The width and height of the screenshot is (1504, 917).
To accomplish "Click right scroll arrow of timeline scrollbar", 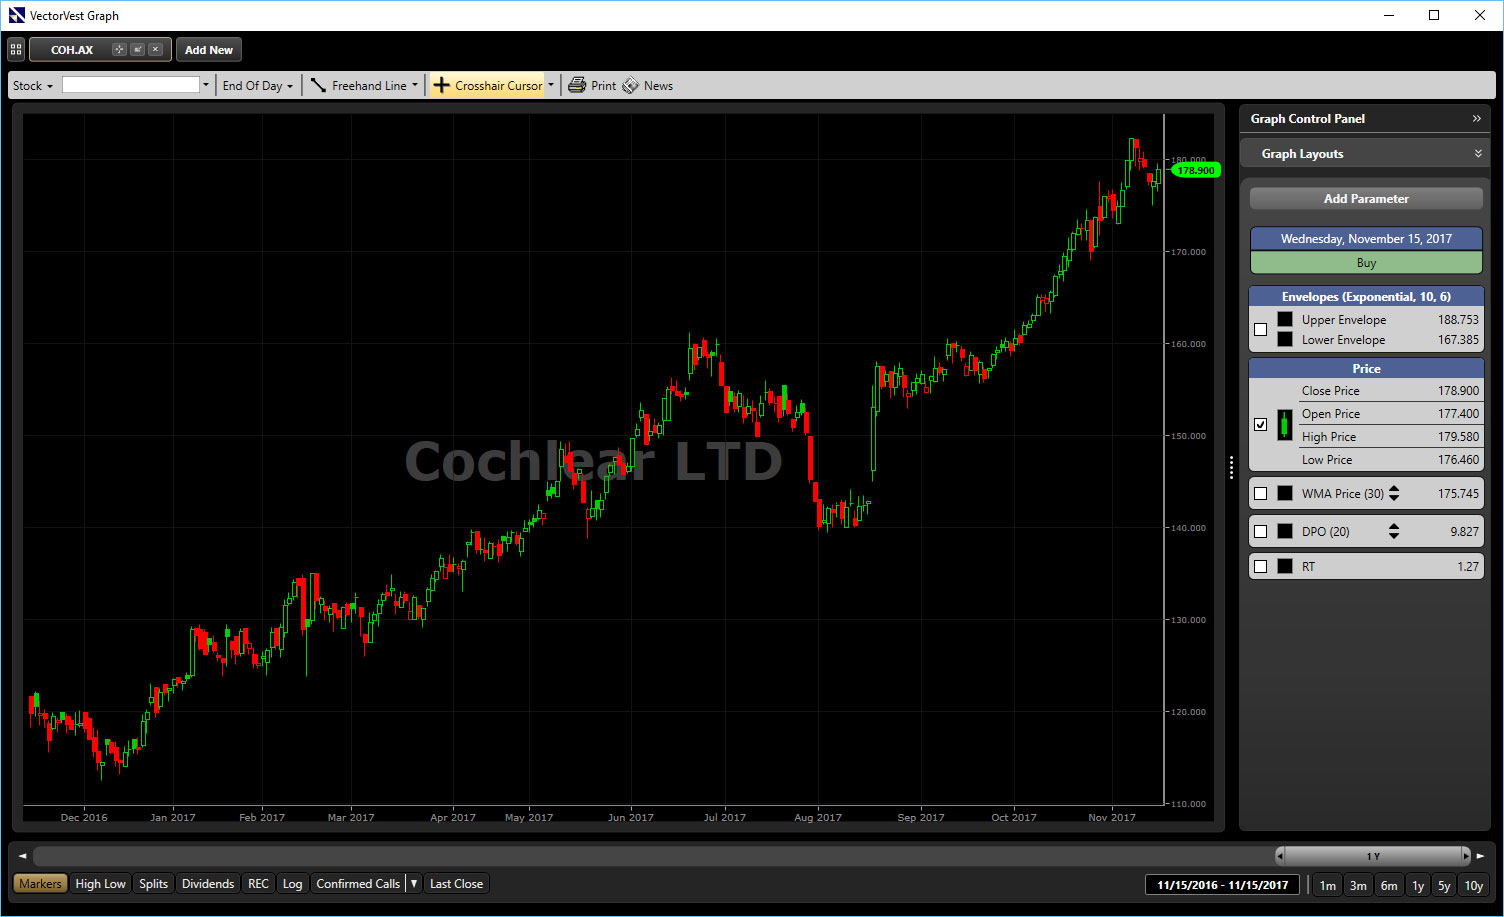I will click(x=1481, y=856).
